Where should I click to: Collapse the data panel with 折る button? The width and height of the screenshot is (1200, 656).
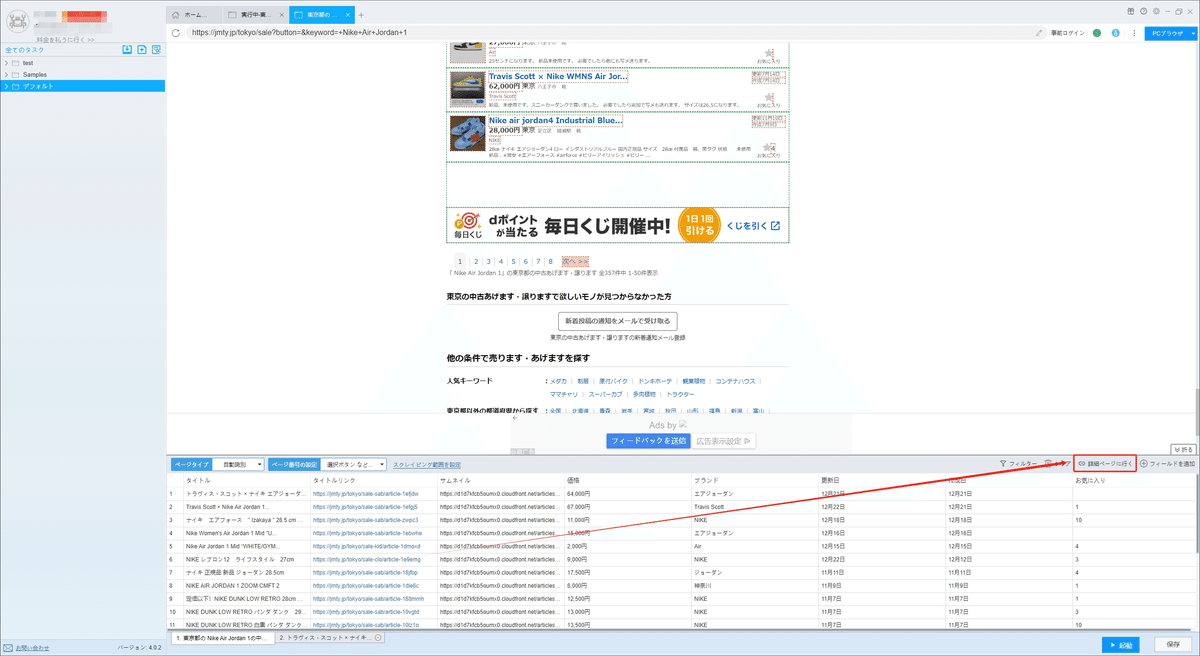(1182, 450)
